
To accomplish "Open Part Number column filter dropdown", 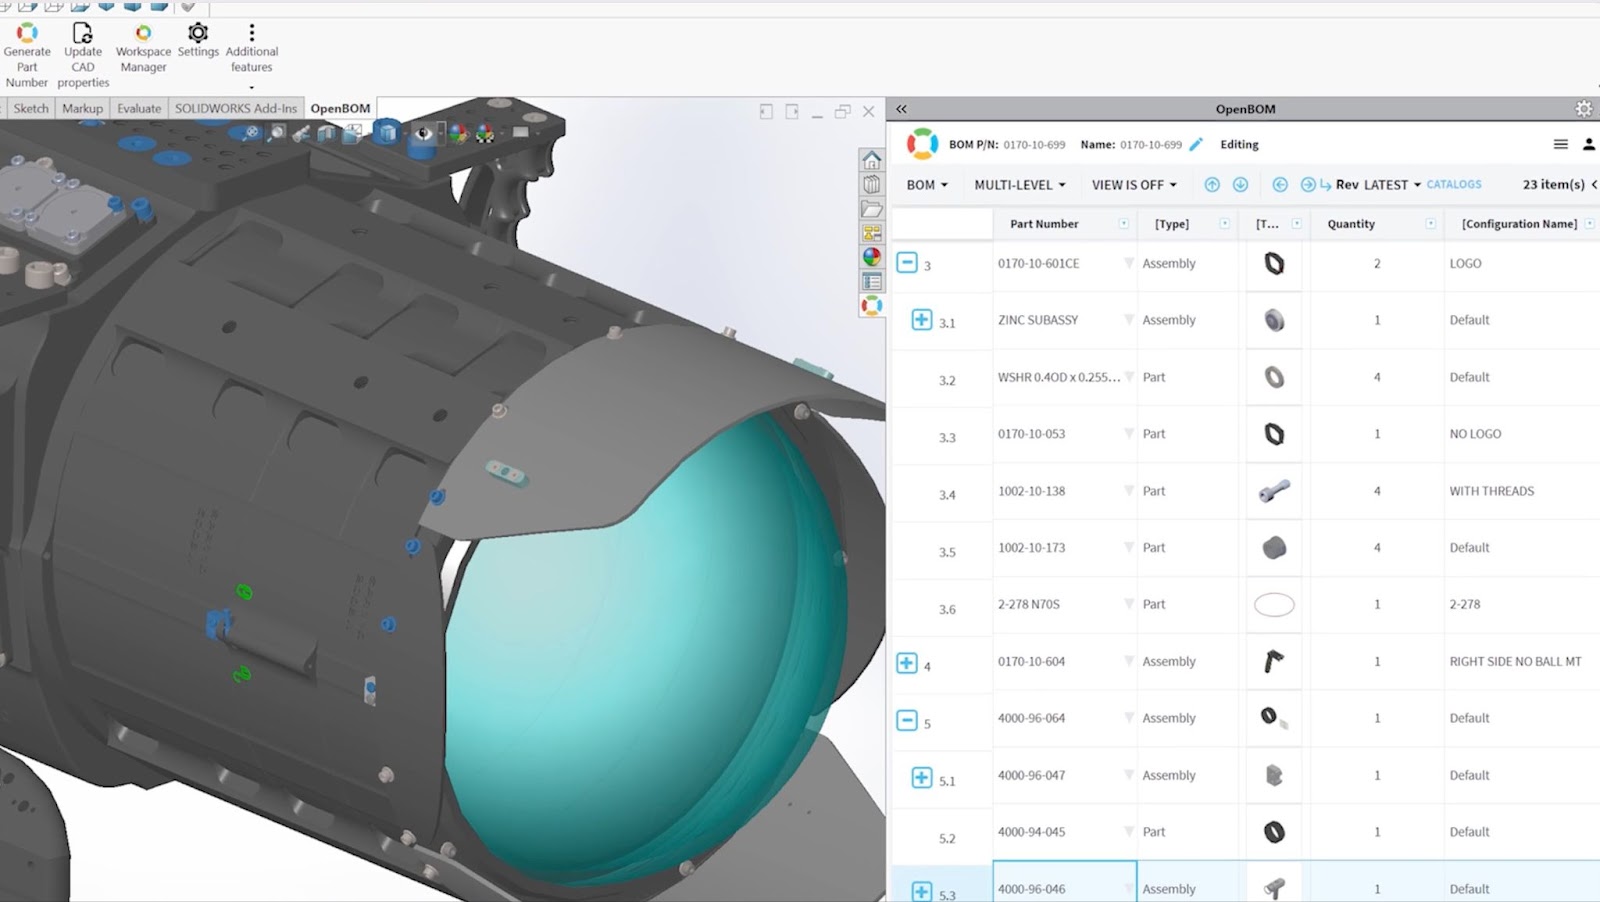I will point(1123,224).
